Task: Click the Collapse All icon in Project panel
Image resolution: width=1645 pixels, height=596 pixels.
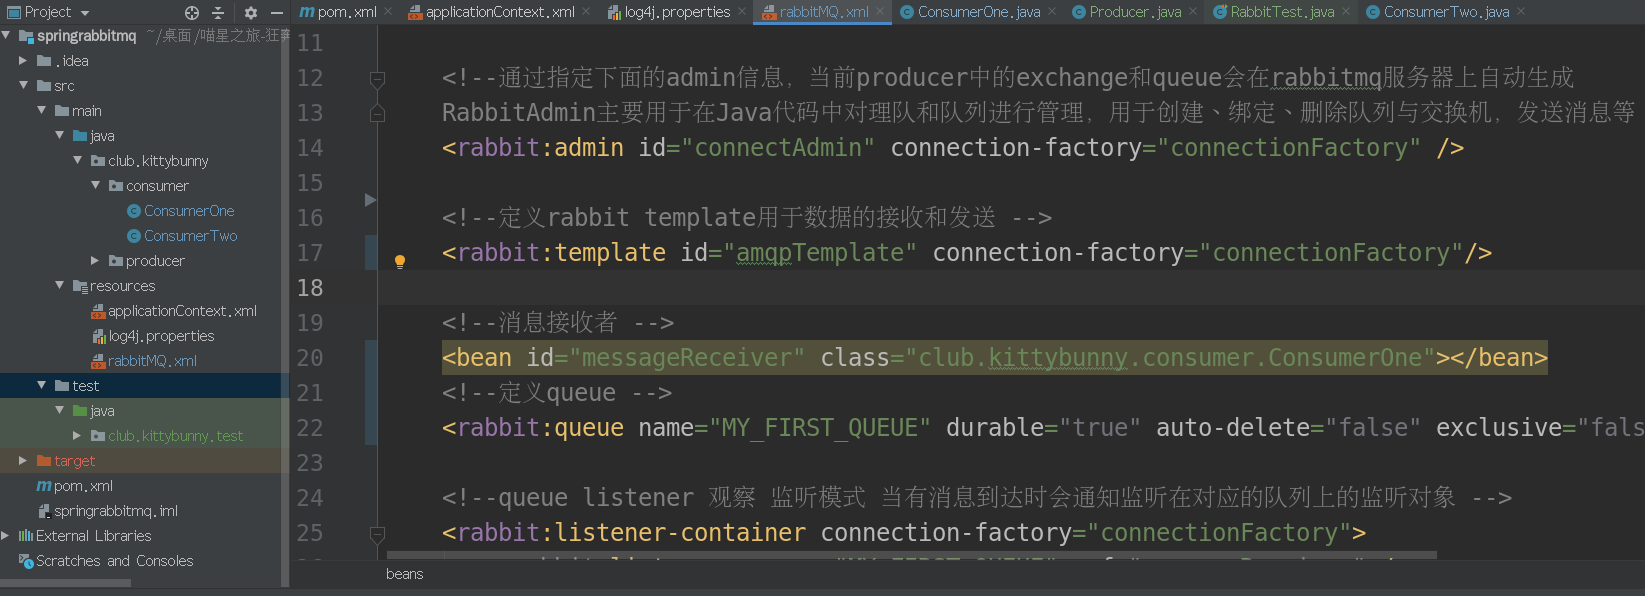Action: pyautogui.click(x=218, y=13)
